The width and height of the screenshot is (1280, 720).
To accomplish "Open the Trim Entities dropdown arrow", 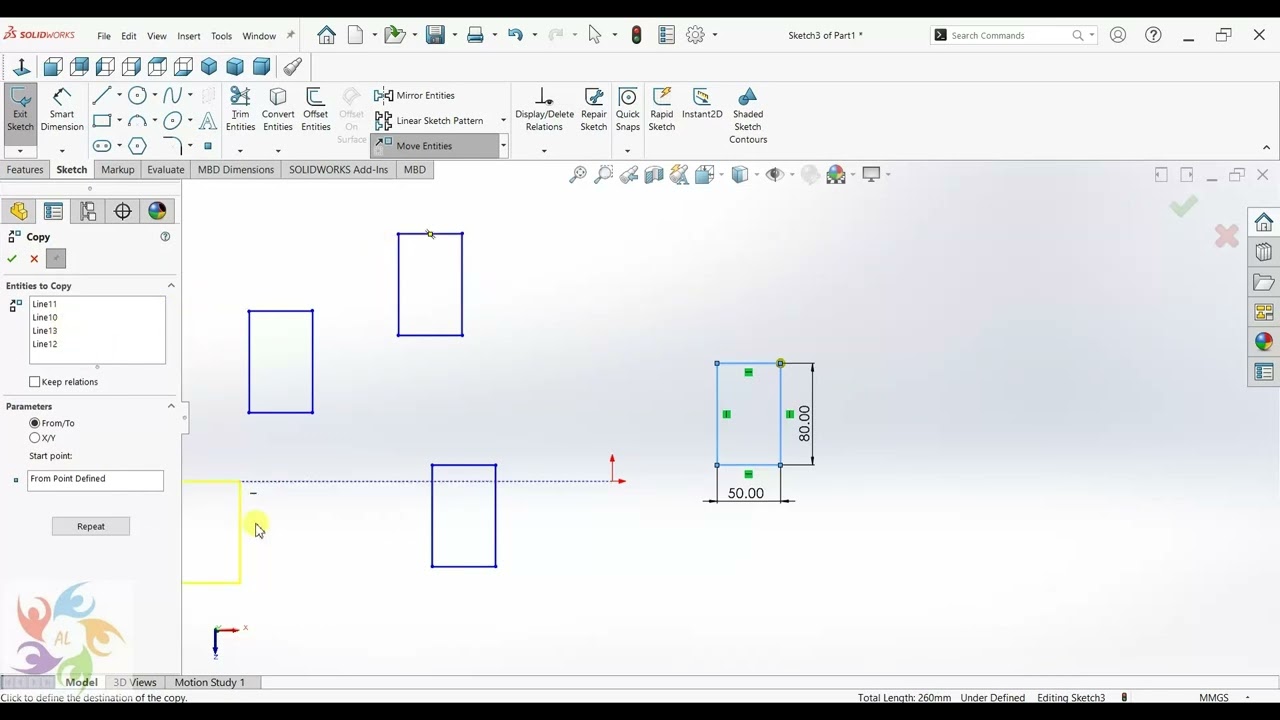I will [x=240, y=151].
